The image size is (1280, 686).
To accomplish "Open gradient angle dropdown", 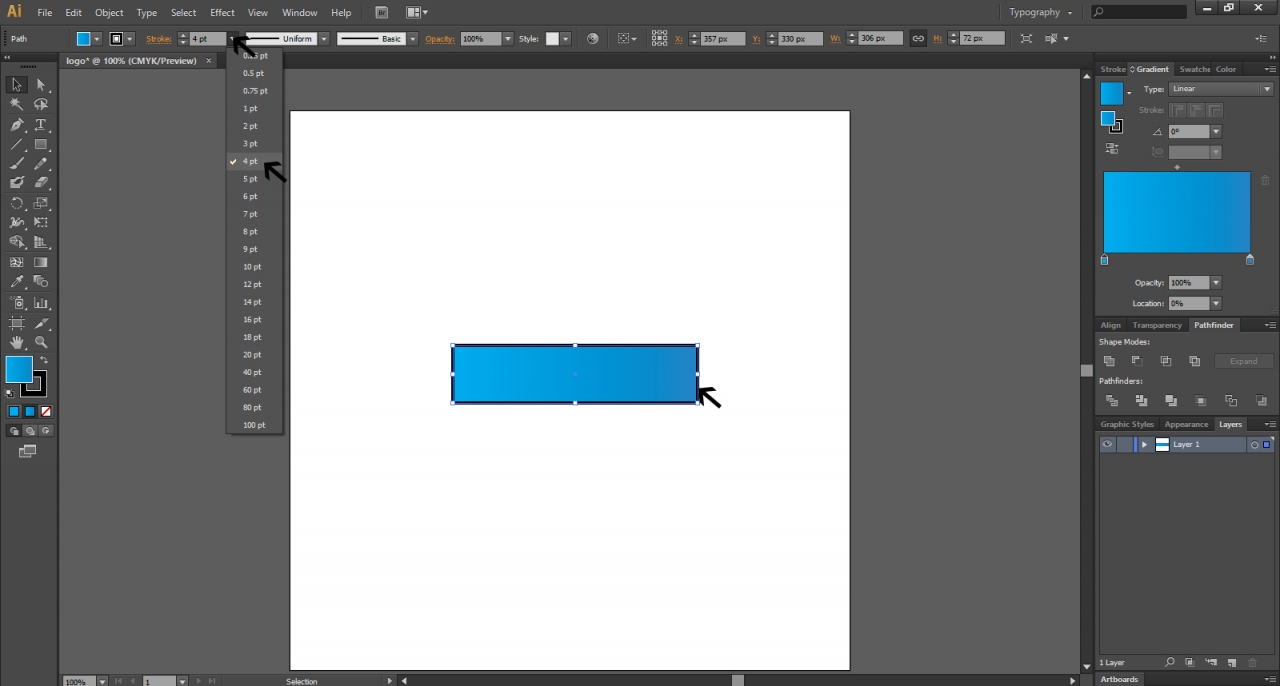I will [x=1216, y=132].
